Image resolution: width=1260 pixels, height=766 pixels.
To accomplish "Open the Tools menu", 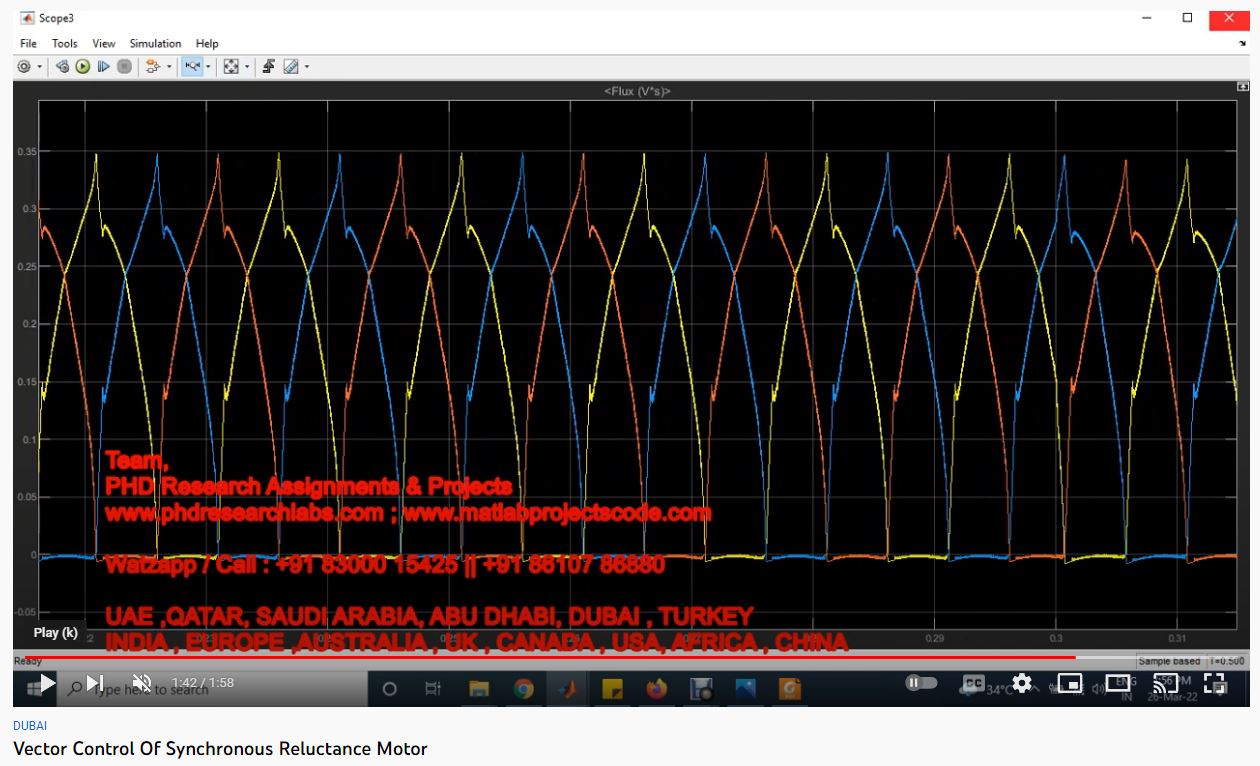I will tap(64, 43).
